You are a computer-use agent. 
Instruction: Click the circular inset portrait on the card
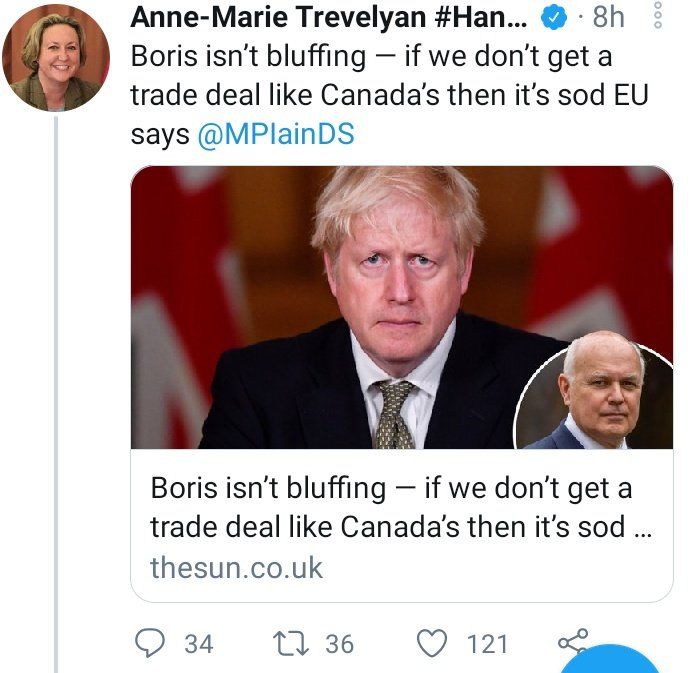(x=593, y=396)
